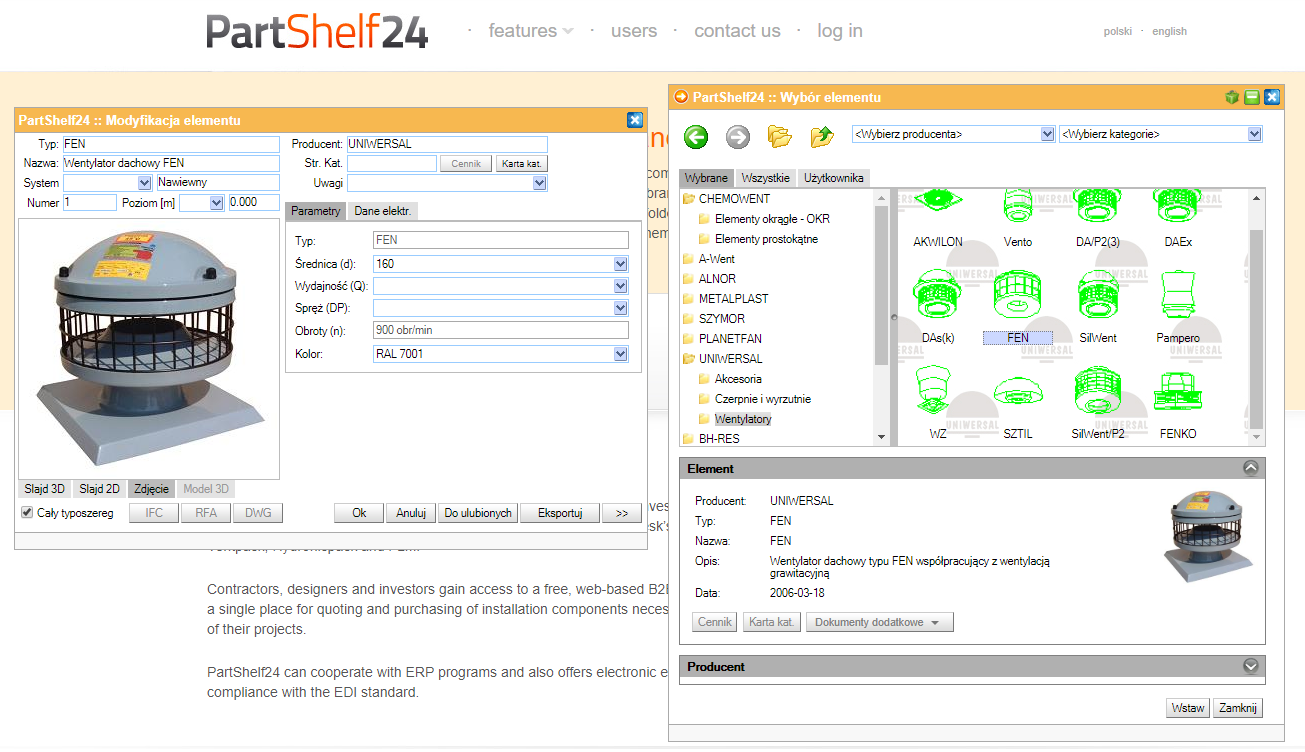This screenshot has width=1305, height=752.
Task: Choose the FENKO component icon
Action: tap(1177, 395)
